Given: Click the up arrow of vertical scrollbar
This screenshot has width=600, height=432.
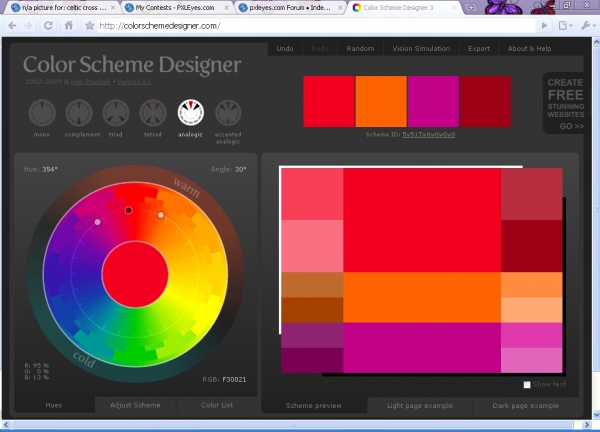Looking at the screenshot, I should [596, 41].
